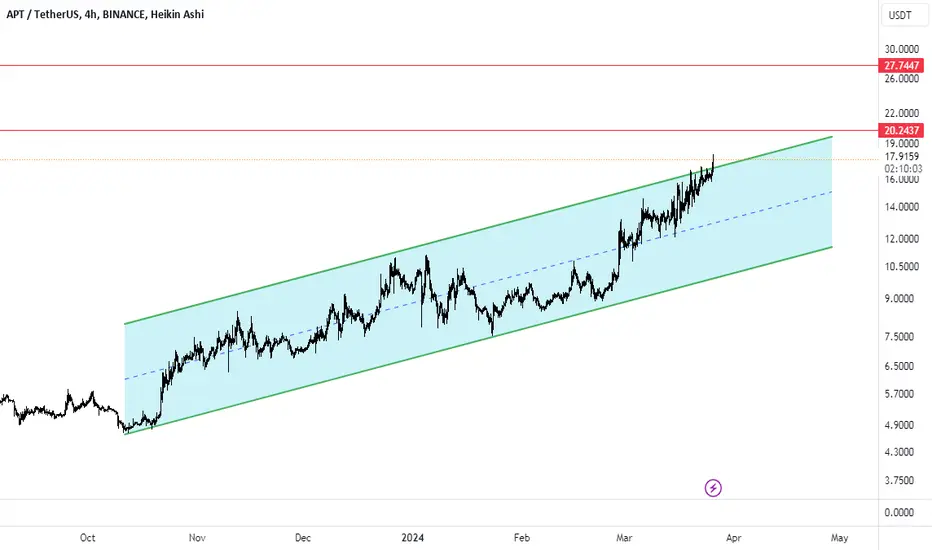This screenshot has height=550, width=932.
Task: Click the Mar label on time axis
Action: (x=624, y=538)
